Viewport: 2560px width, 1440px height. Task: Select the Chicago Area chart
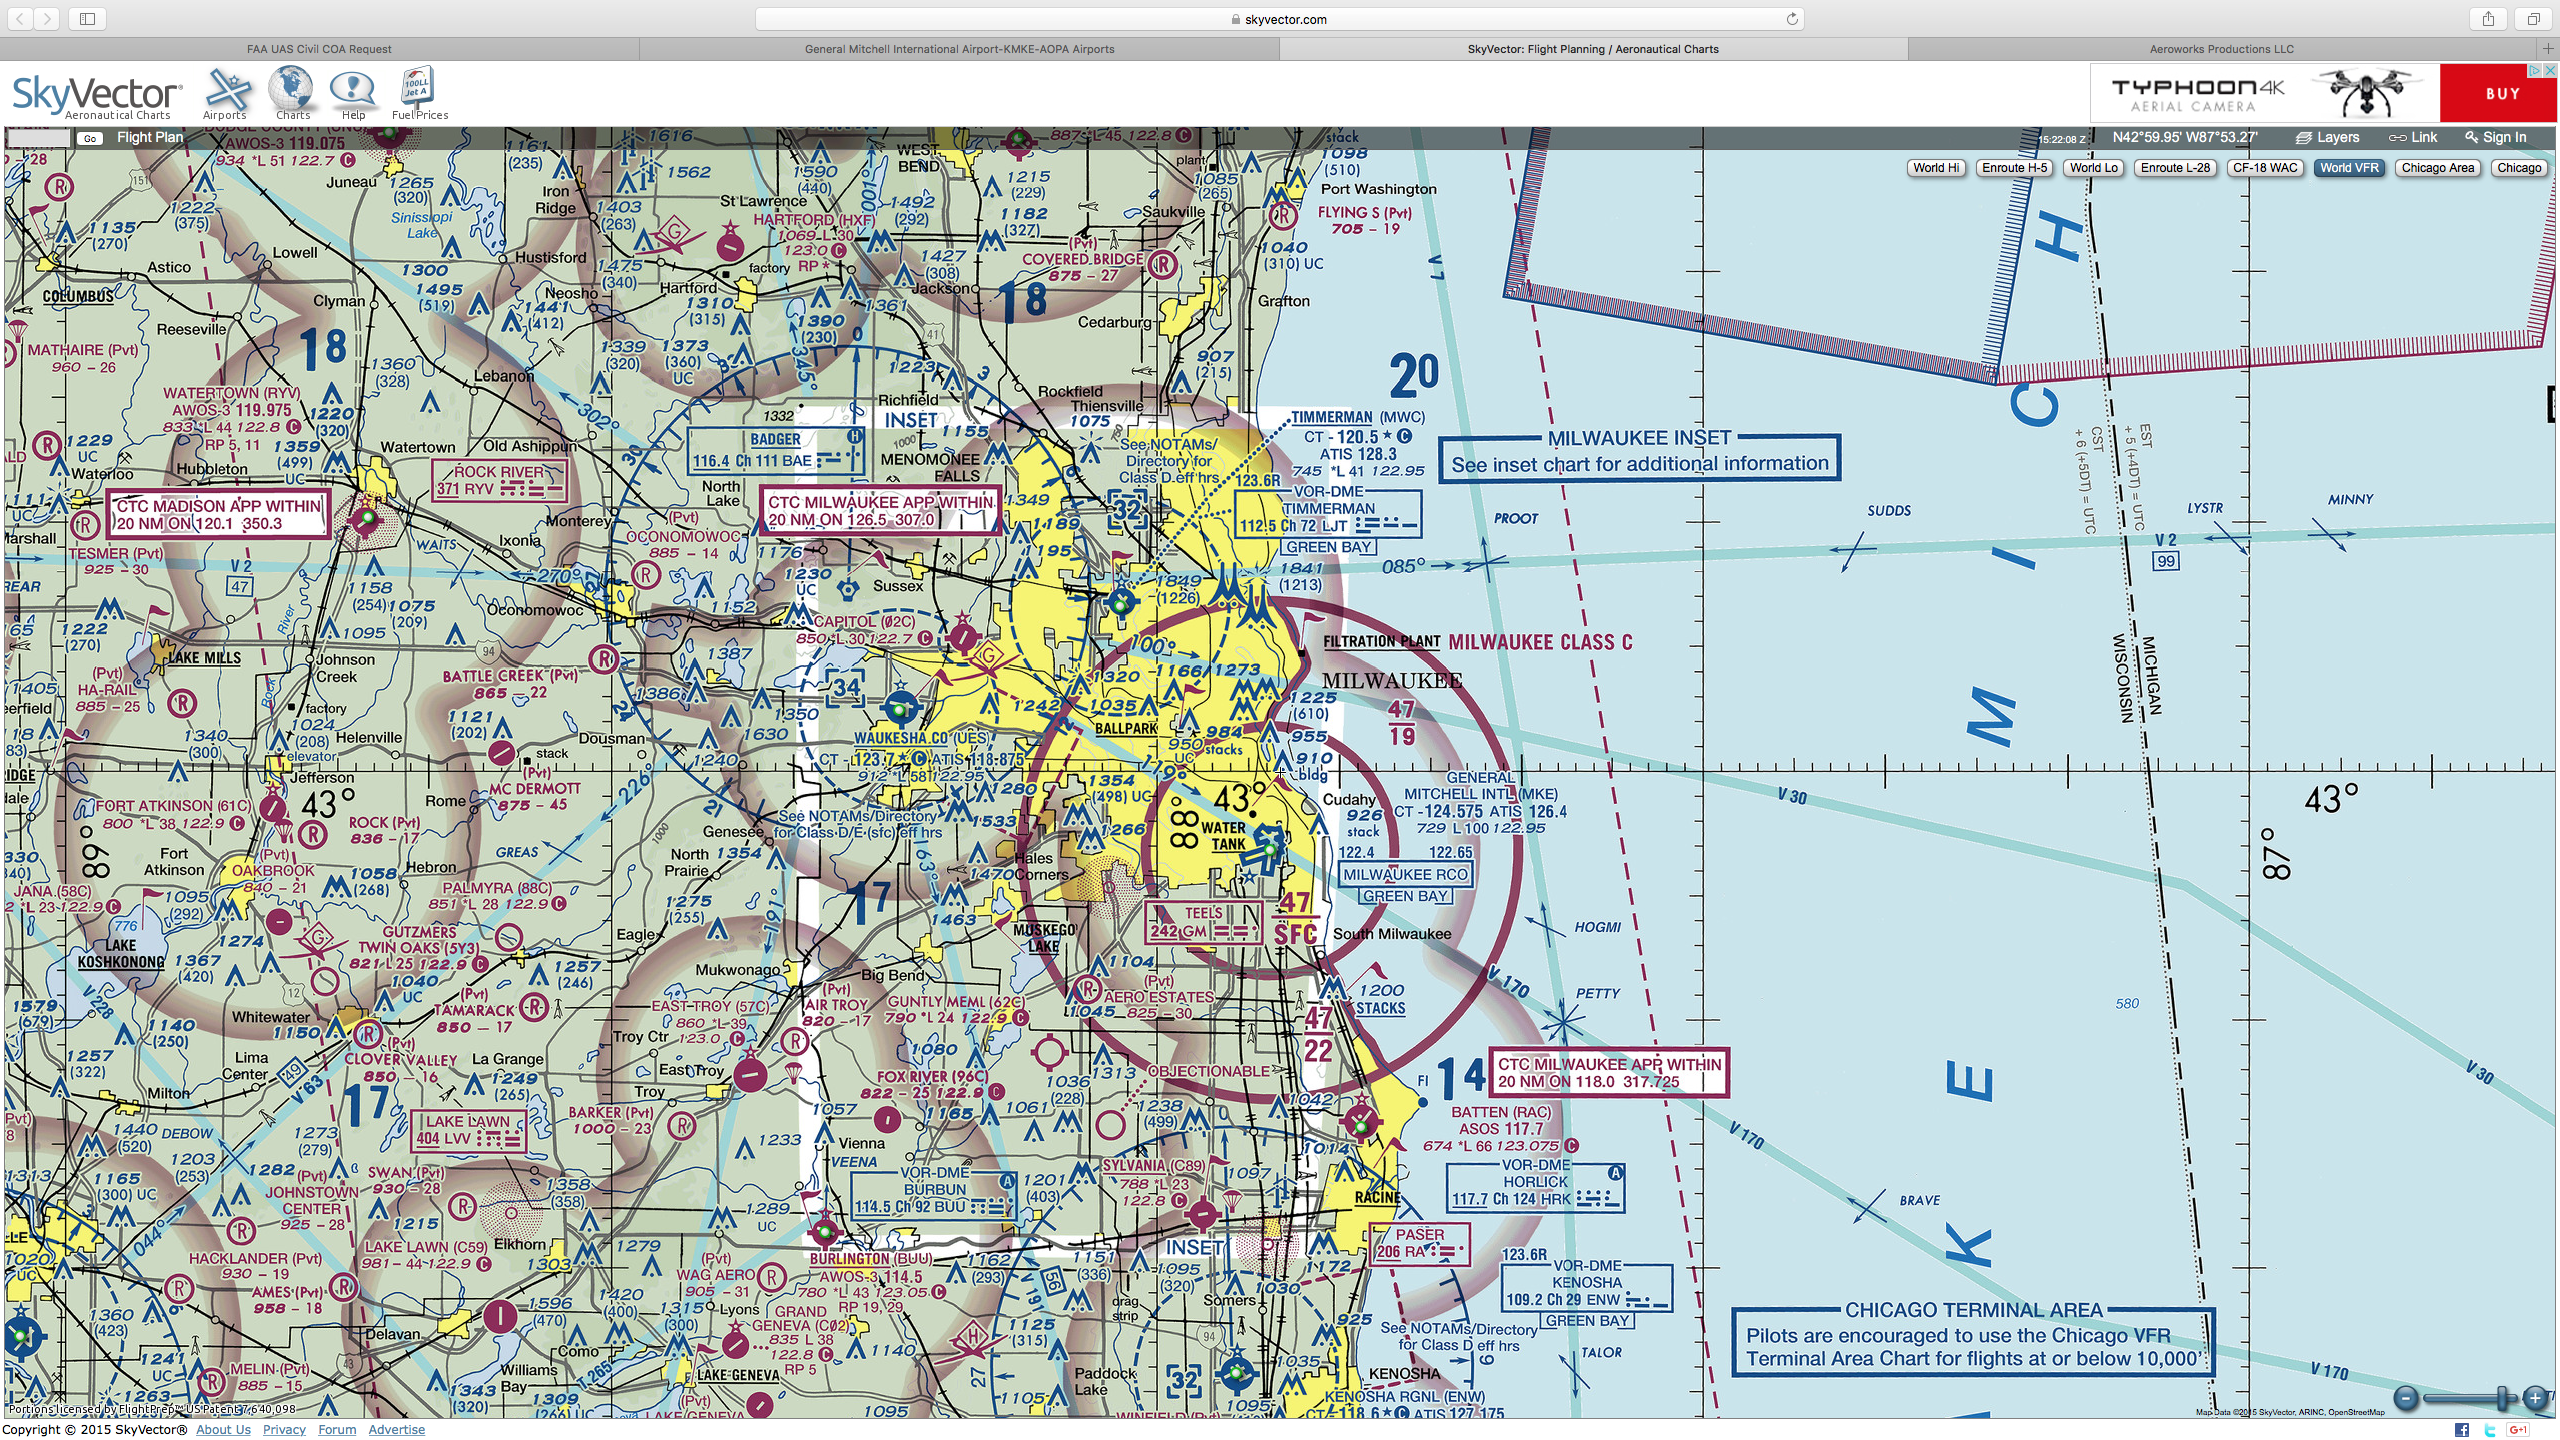(2438, 168)
